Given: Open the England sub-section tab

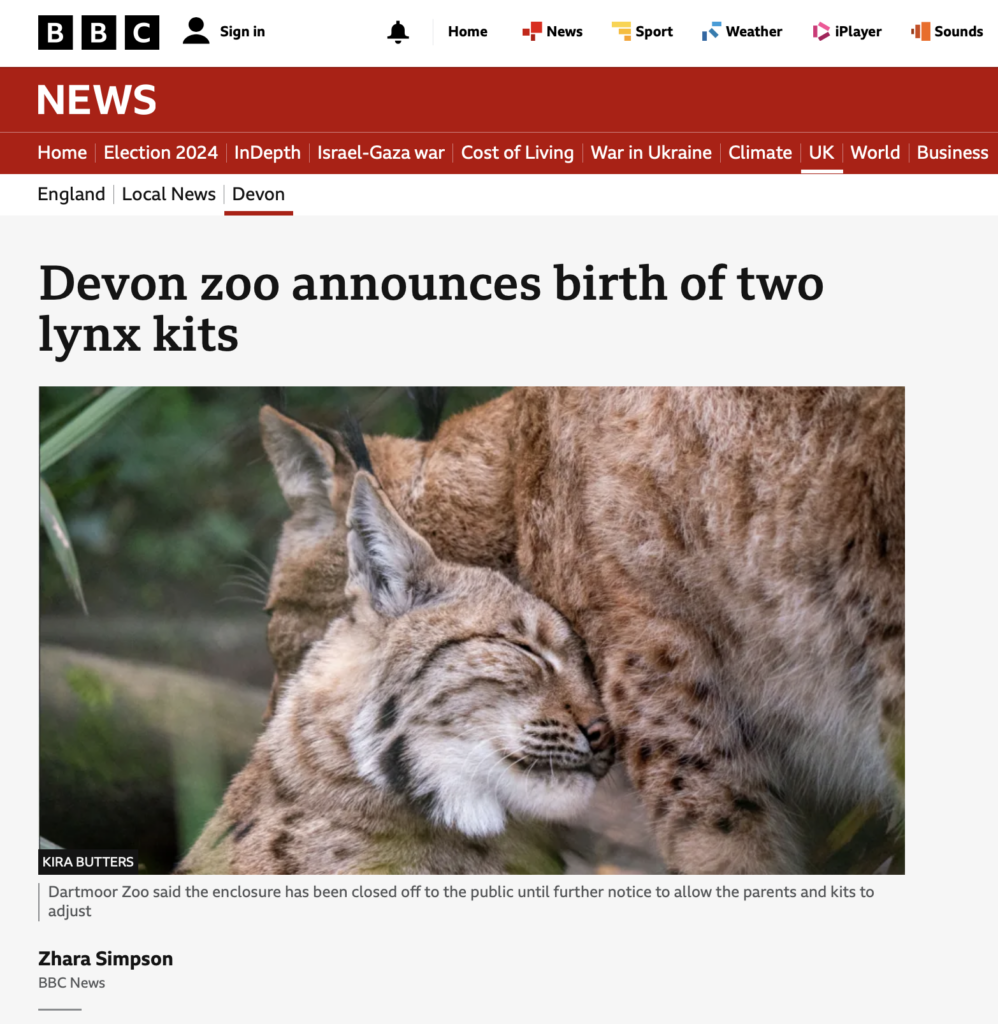Looking at the screenshot, I should tap(71, 195).
